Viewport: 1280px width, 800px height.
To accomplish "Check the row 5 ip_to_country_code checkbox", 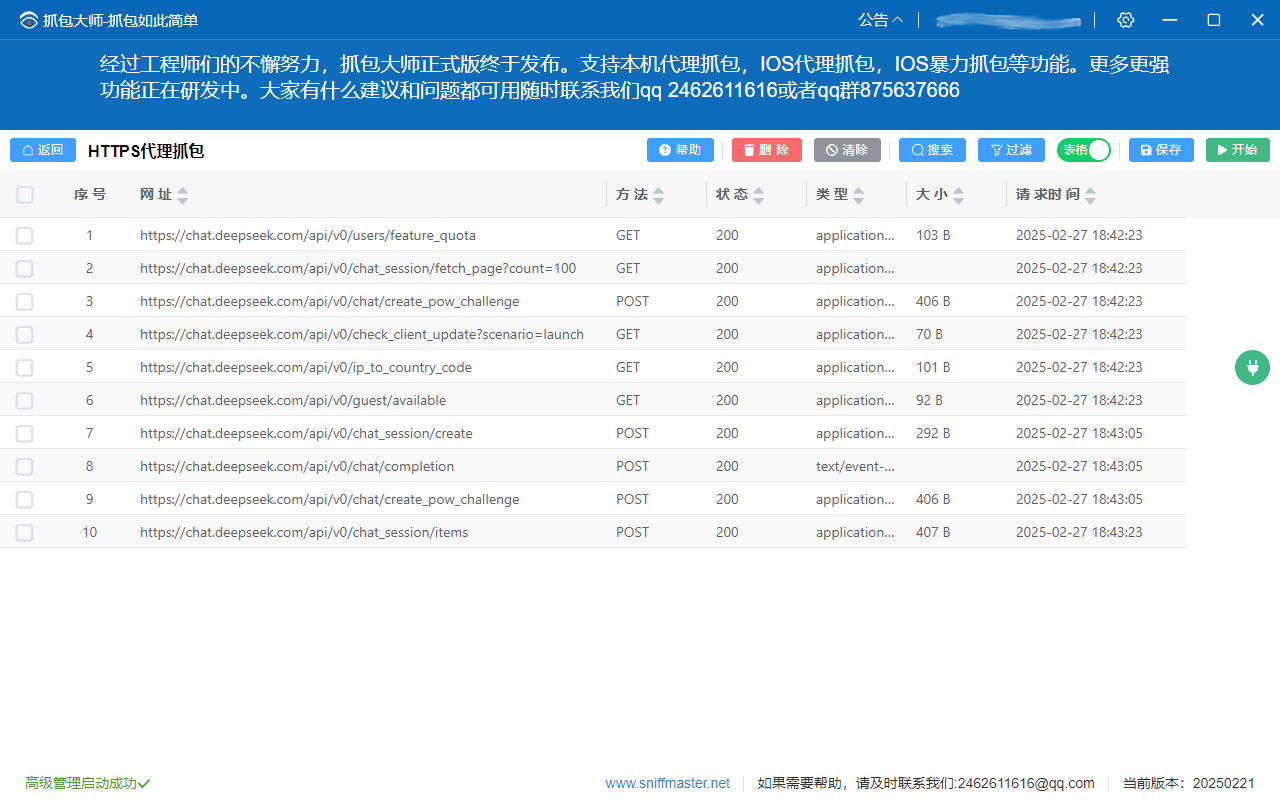I will [25, 368].
